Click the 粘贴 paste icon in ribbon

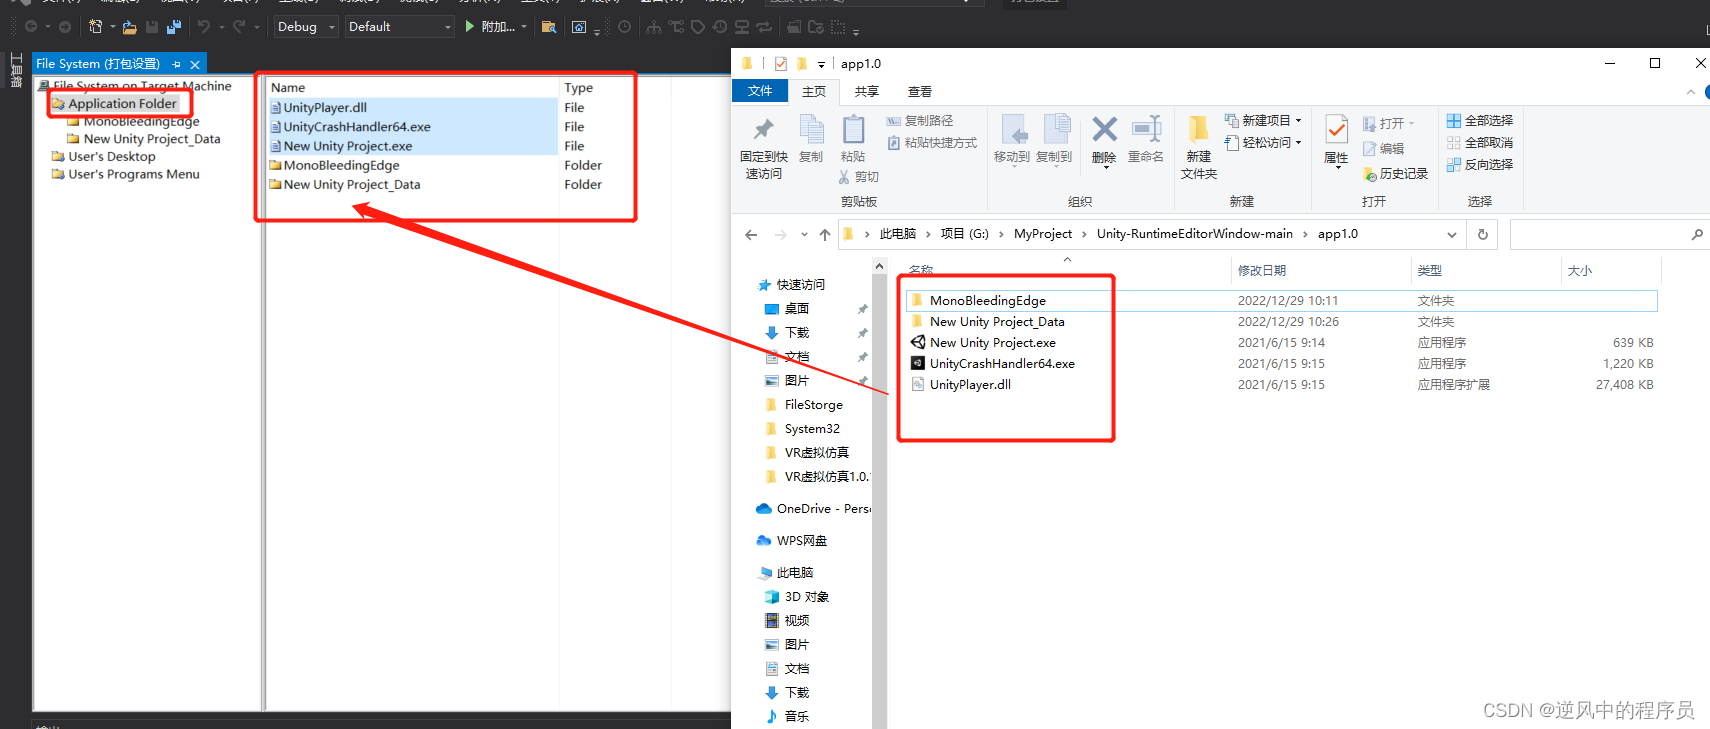pyautogui.click(x=853, y=130)
